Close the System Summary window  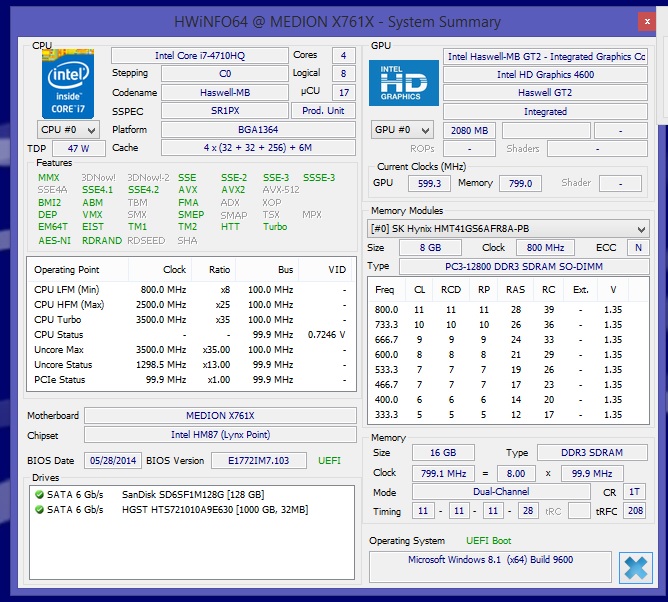click(x=647, y=21)
